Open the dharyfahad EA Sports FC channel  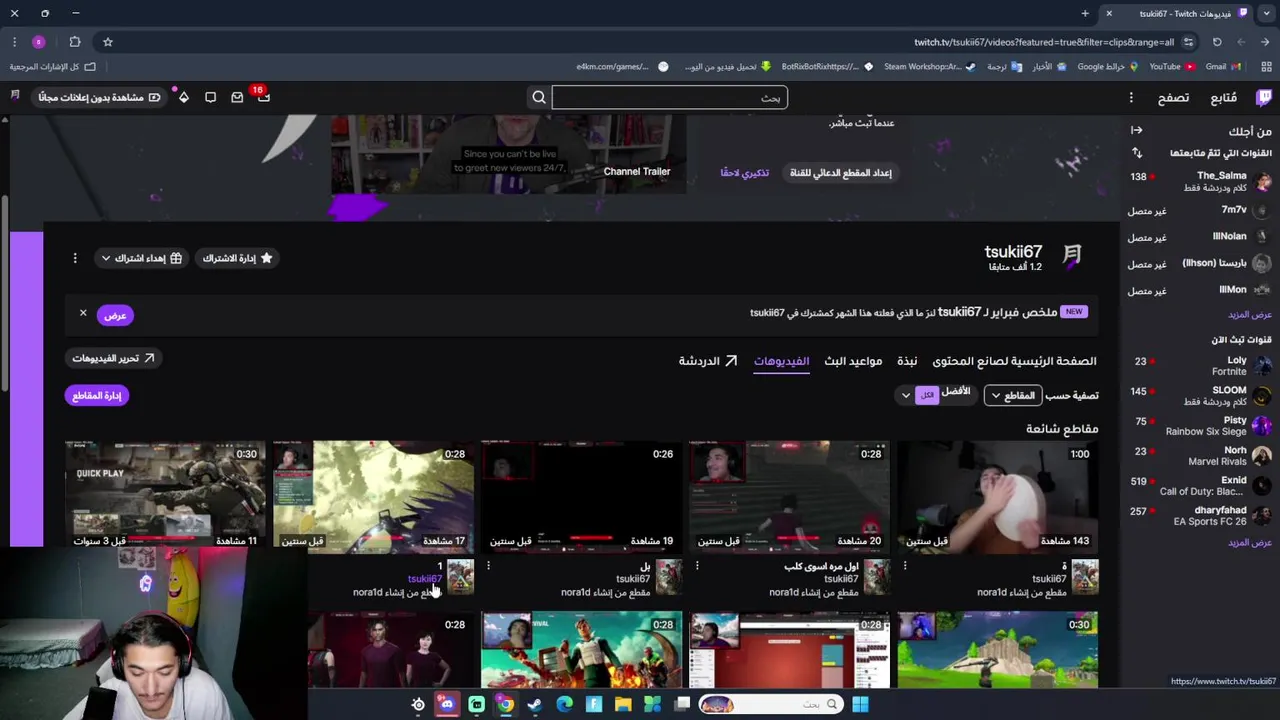click(1198, 516)
